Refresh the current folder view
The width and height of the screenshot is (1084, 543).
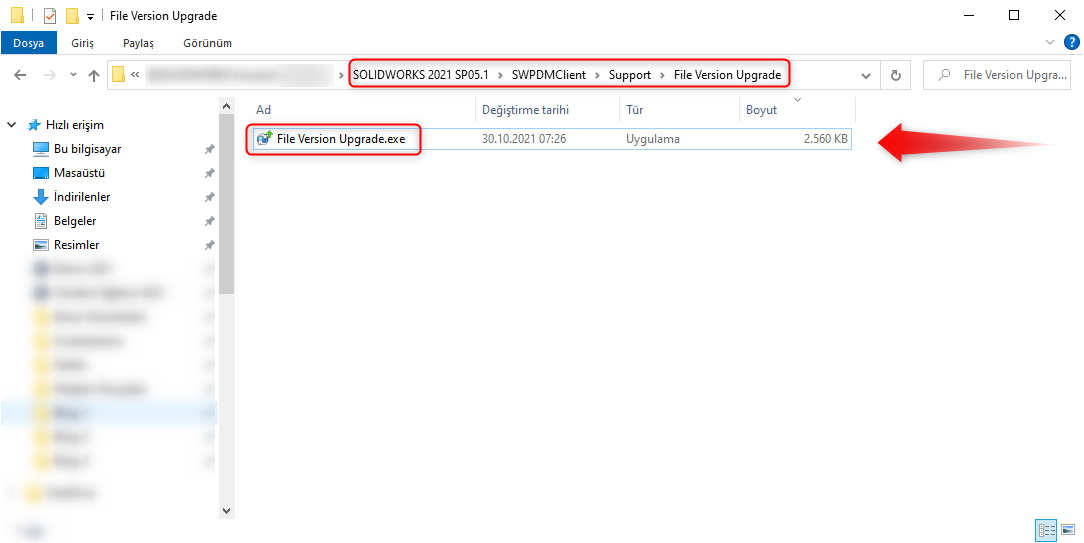tap(896, 75)
